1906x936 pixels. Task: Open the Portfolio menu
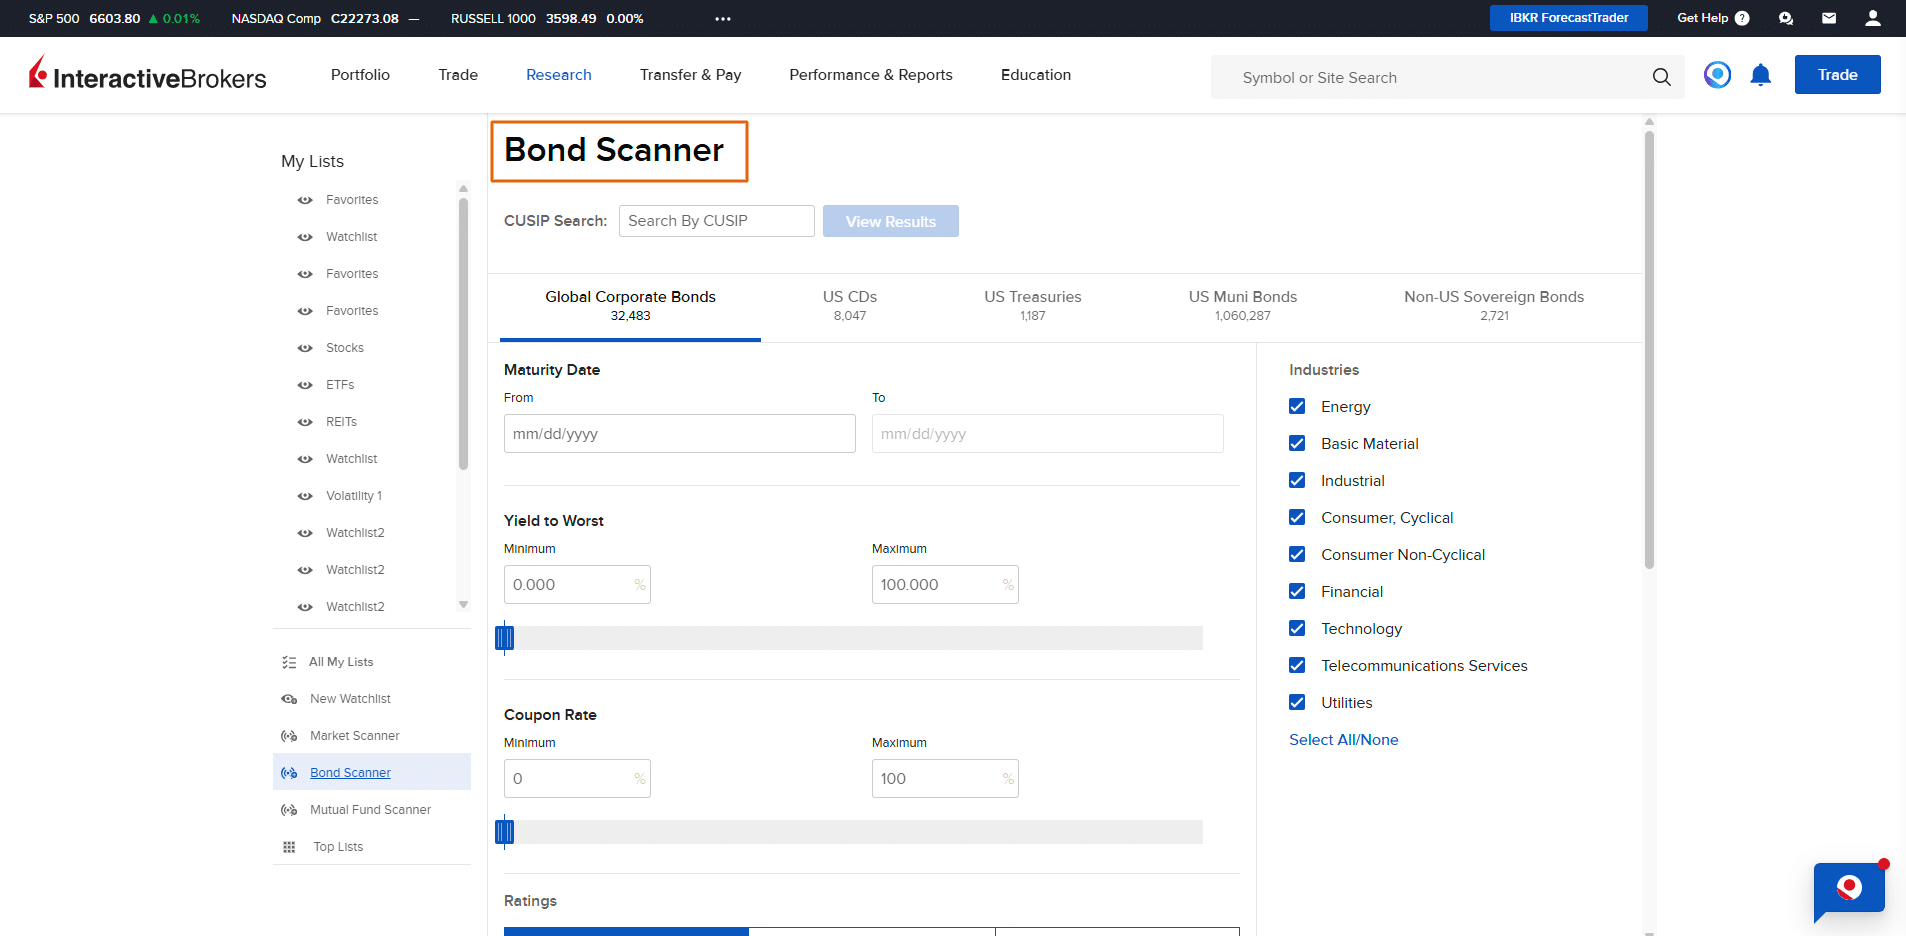[360, 75]
